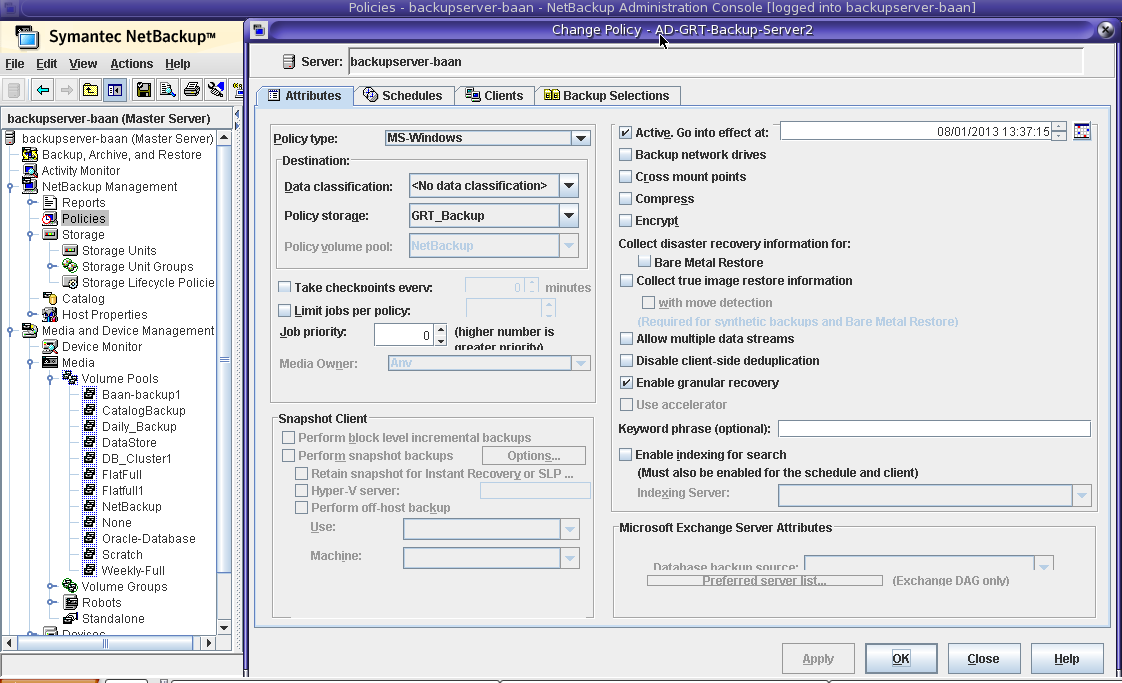Click the print preview magnifier icon

(x=167, y=90)
